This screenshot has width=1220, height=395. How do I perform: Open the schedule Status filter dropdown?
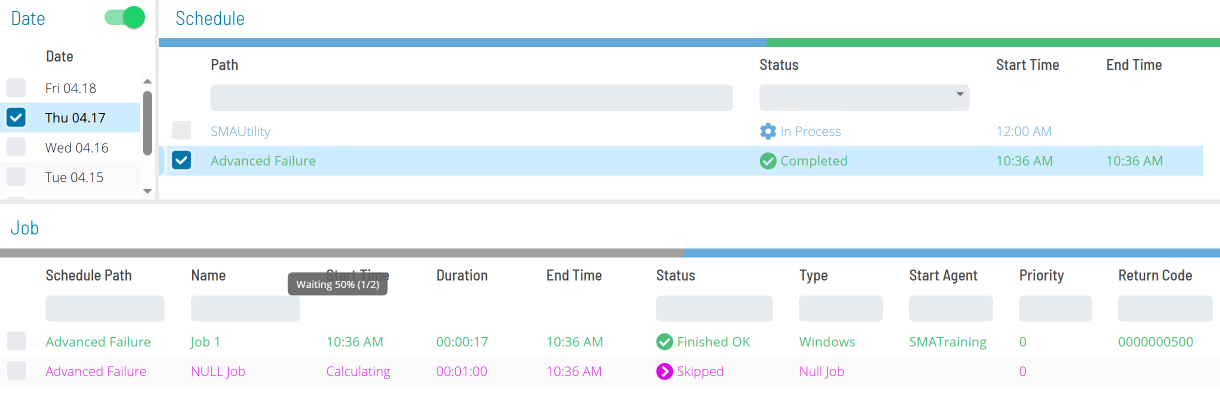[864, 97]
